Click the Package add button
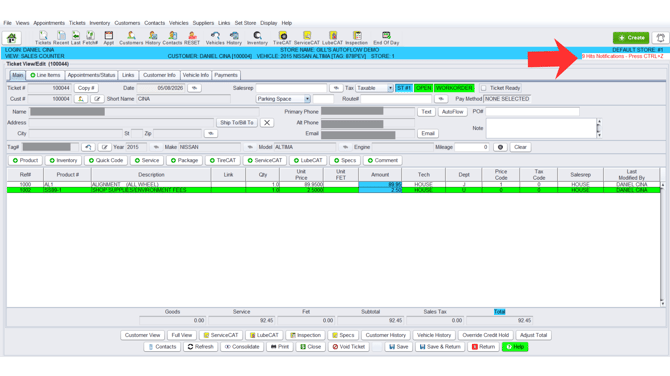This screenshot has height=376, width=670. (184, 161)
